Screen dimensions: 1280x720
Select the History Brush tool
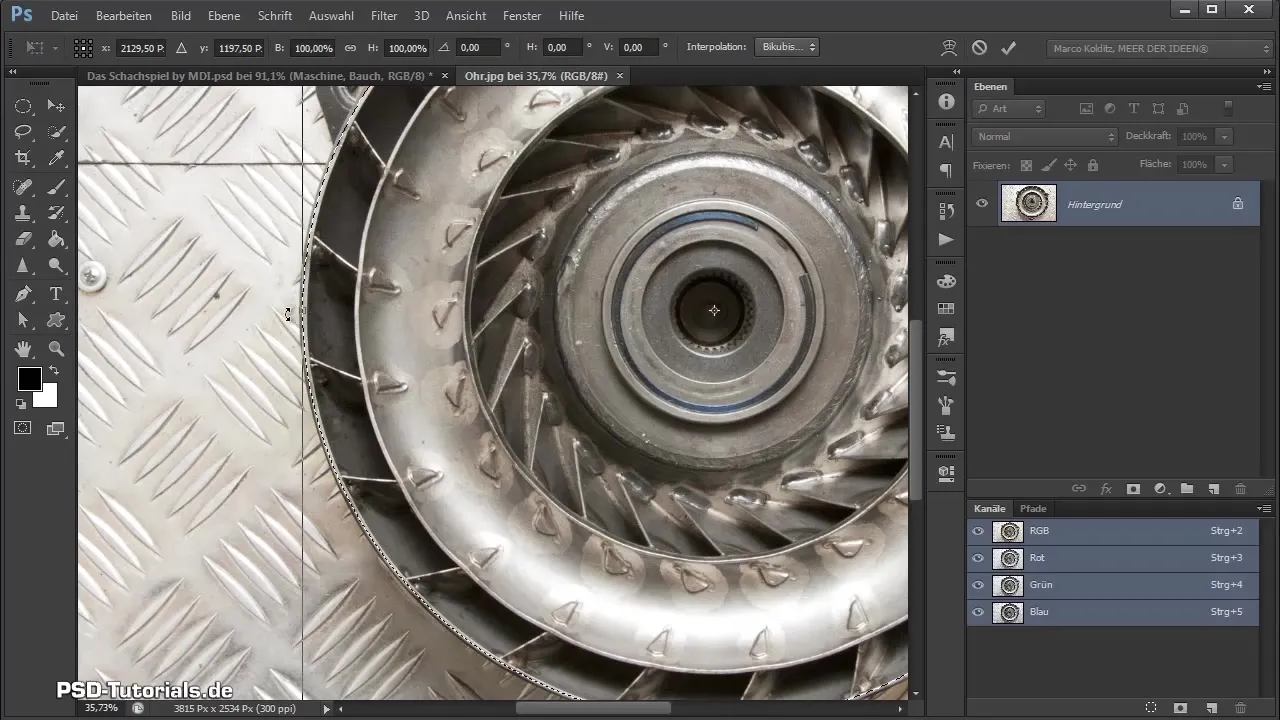(56, 212)
